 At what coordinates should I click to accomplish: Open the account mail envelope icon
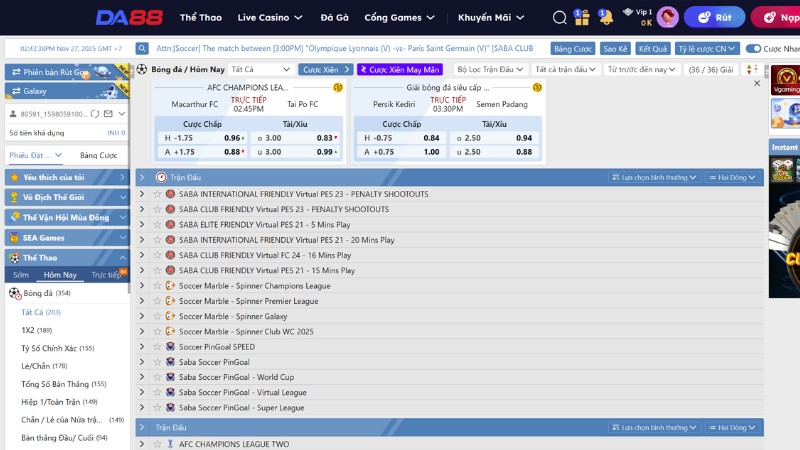pos(108,114)
